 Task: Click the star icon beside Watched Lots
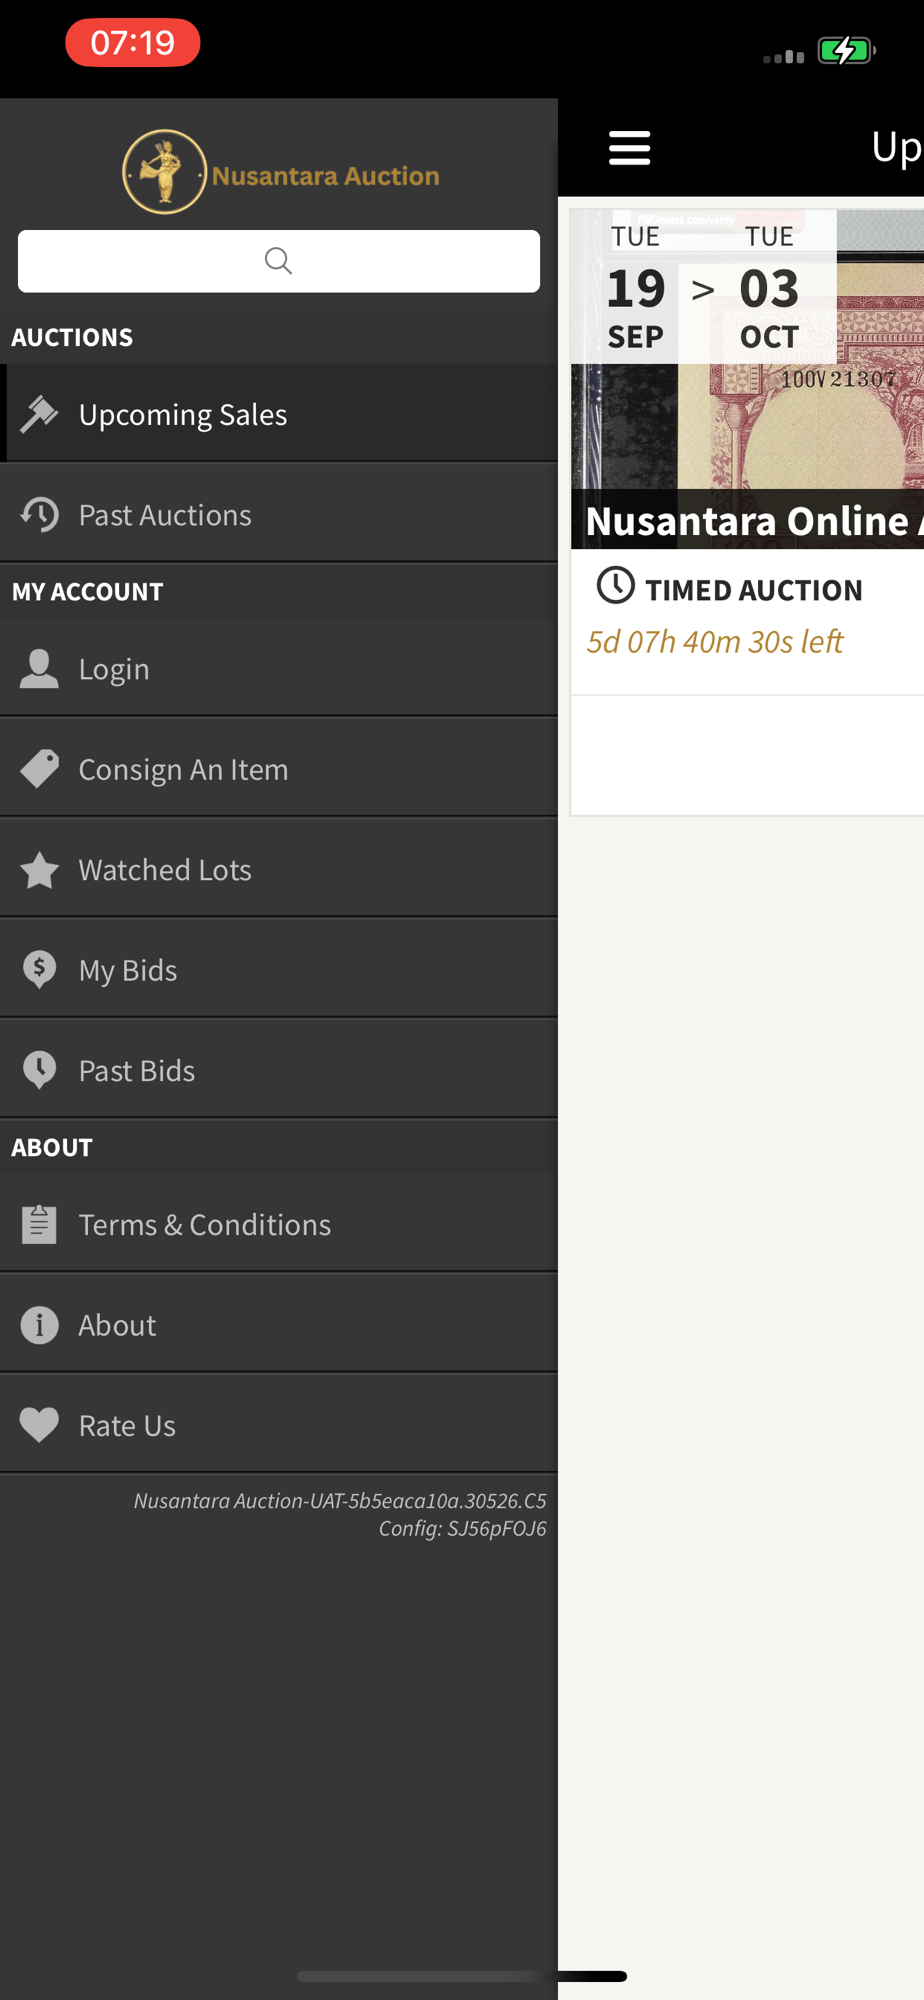[x=40, y=870]
